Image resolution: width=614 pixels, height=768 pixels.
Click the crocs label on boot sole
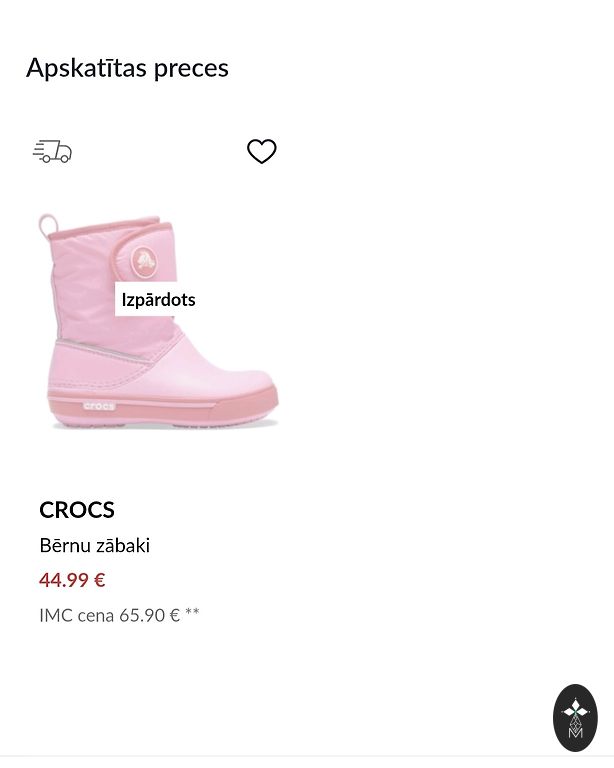tap(99, 406)
